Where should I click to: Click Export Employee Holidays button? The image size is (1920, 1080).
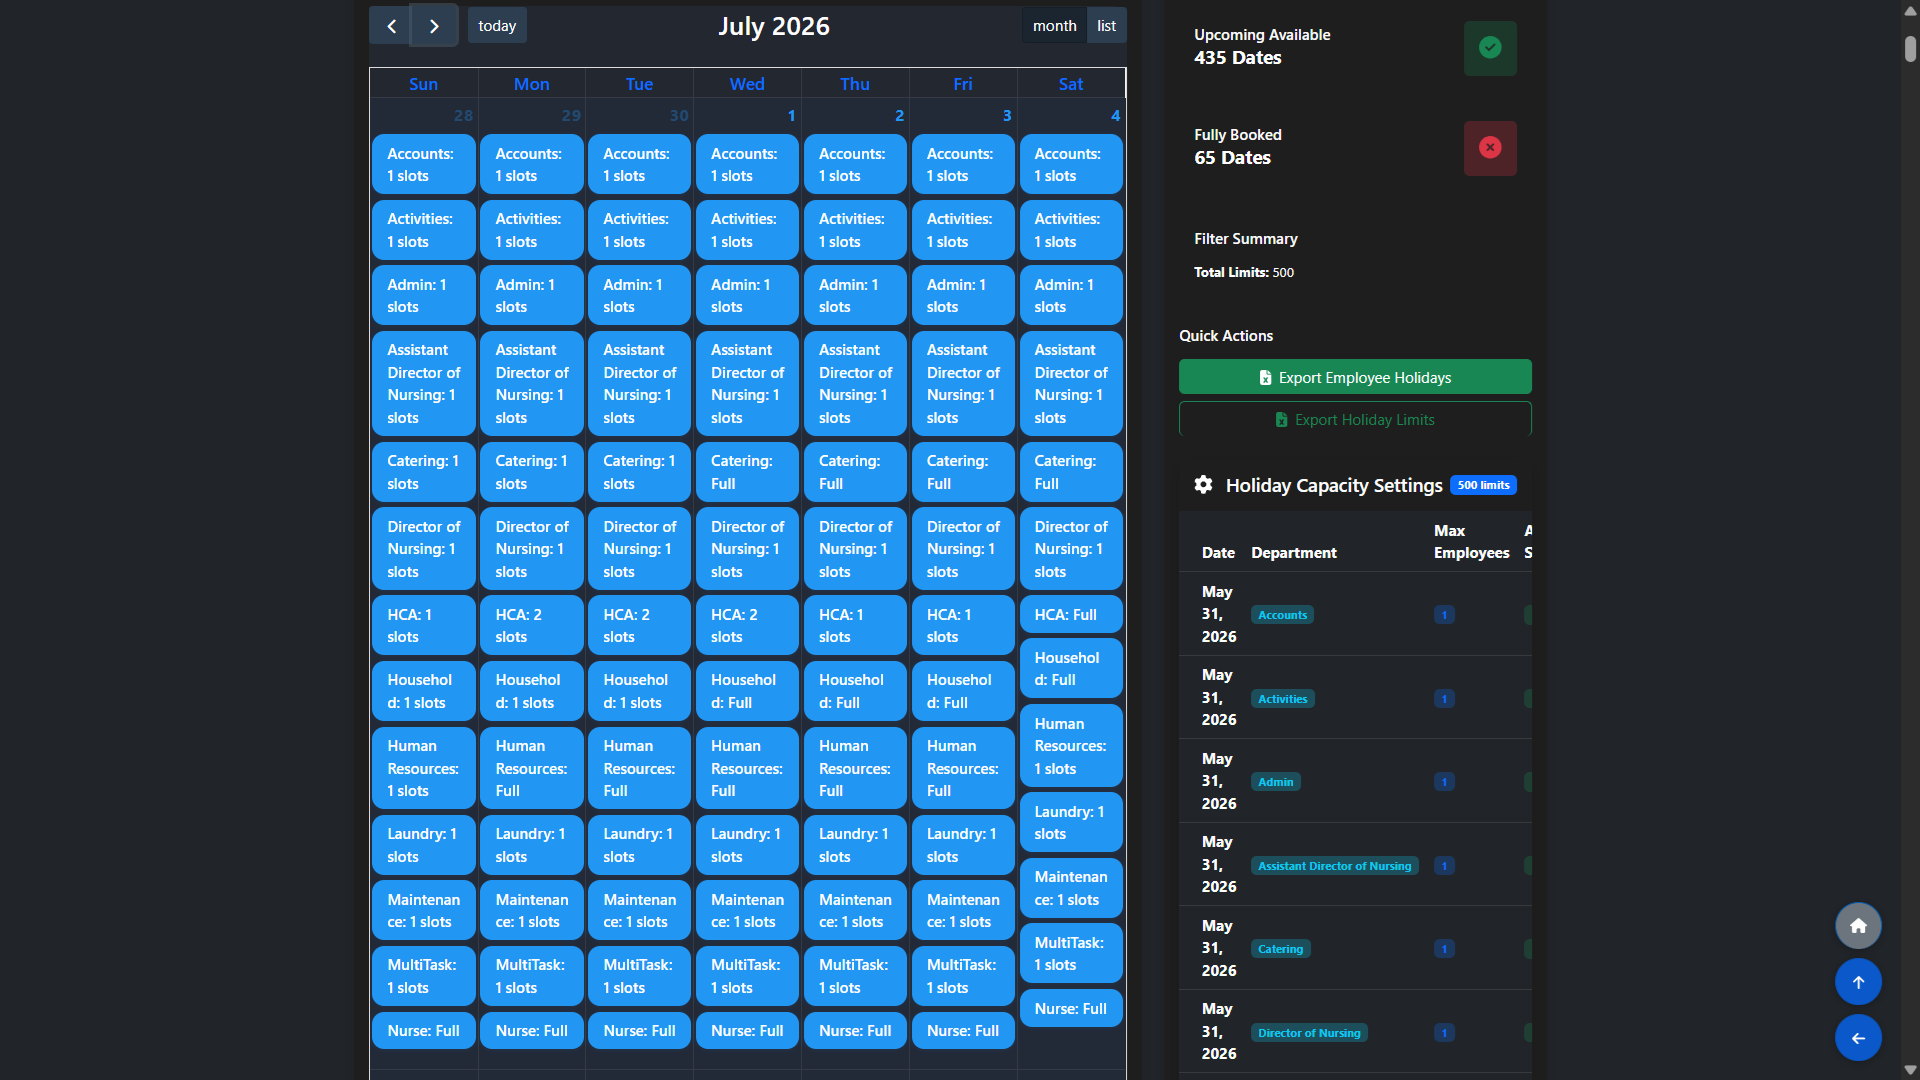[x=1355, y=377]
